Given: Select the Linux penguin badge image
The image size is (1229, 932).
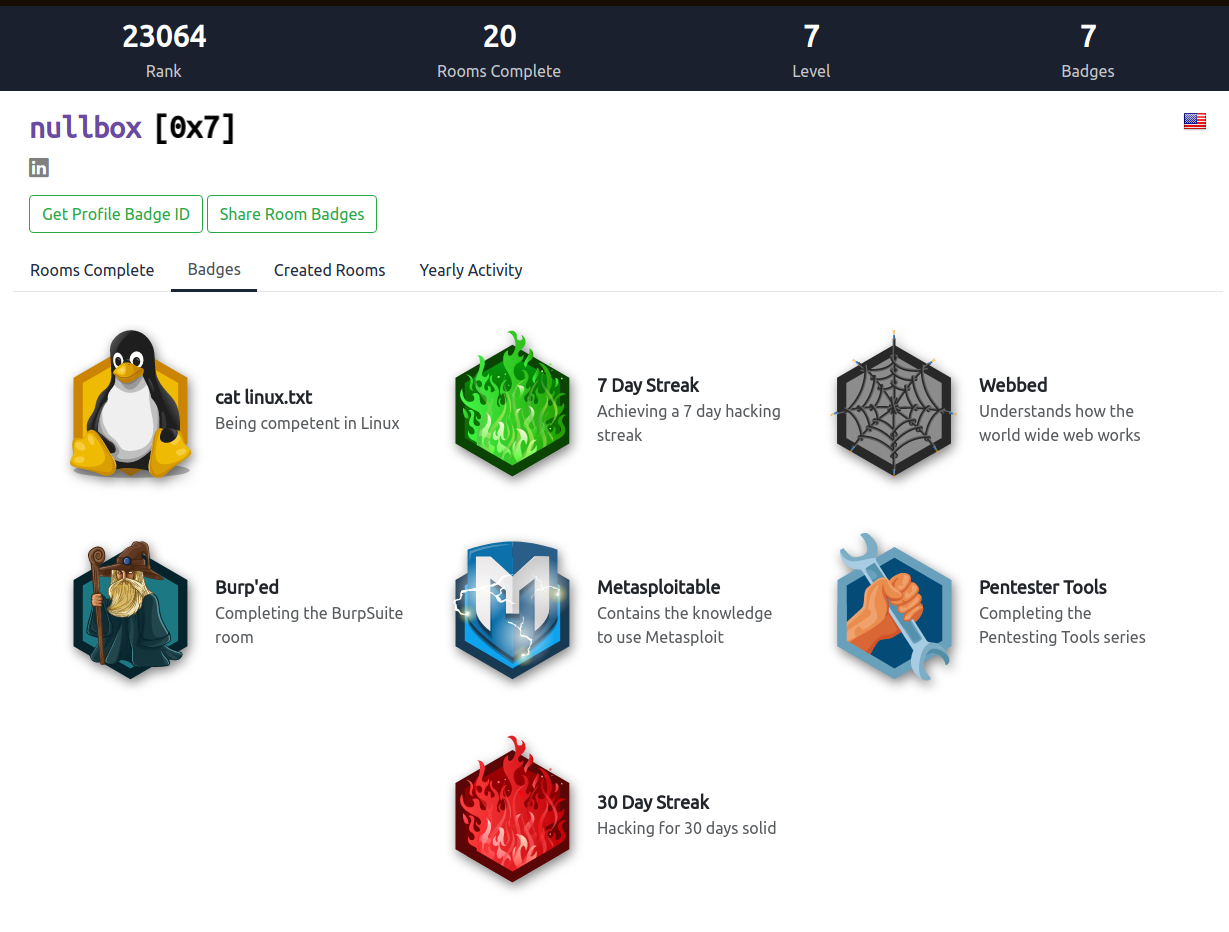Looking at the screenshot, I should click(x=131, y=404).
